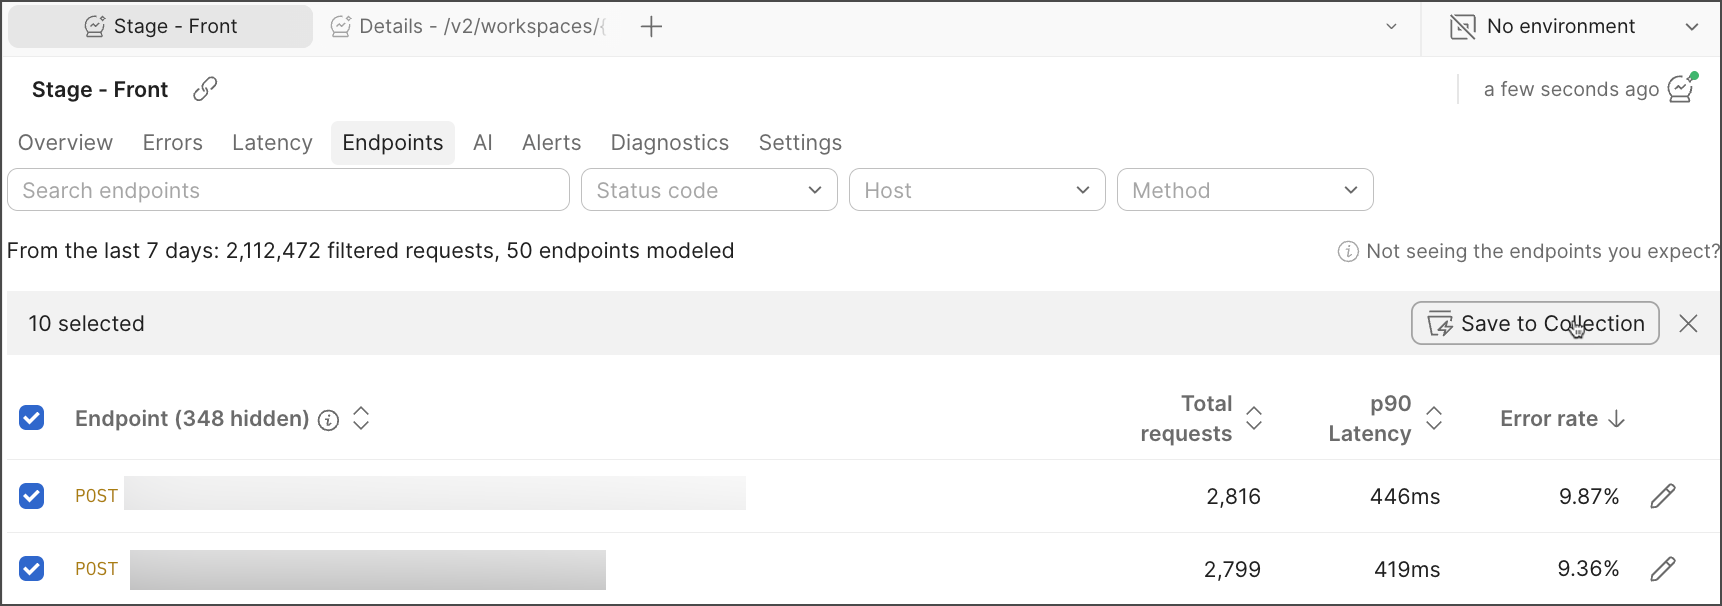Dismiss the 10 selected bar with X

(1688, 323)
